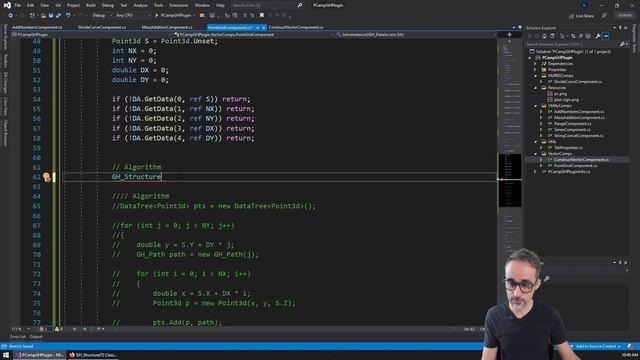The height and width of the screenshot is (360, 640).
Task: Open the Error List tab
Action: click(x=18, y=337)
